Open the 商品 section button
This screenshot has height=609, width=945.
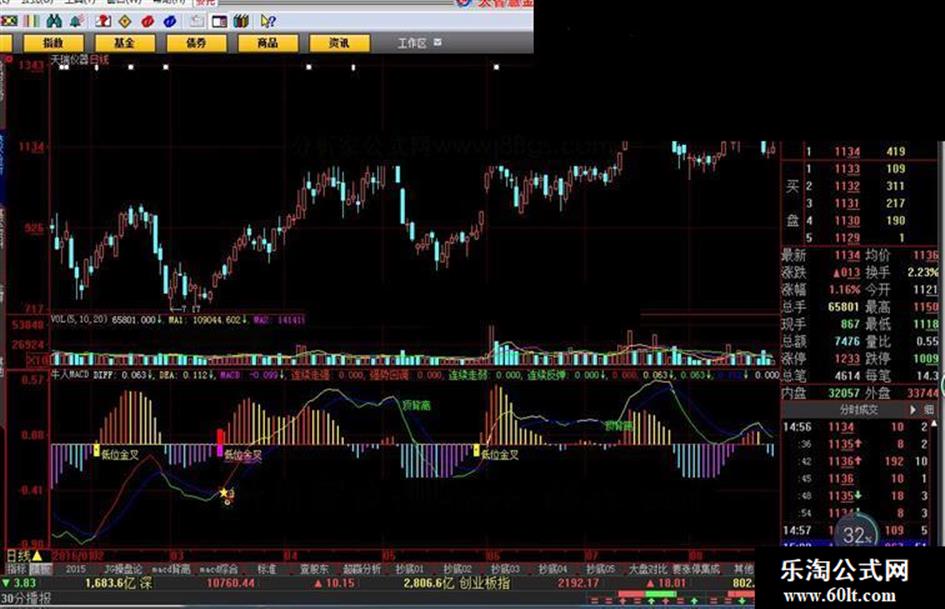[x=268, y=43]
